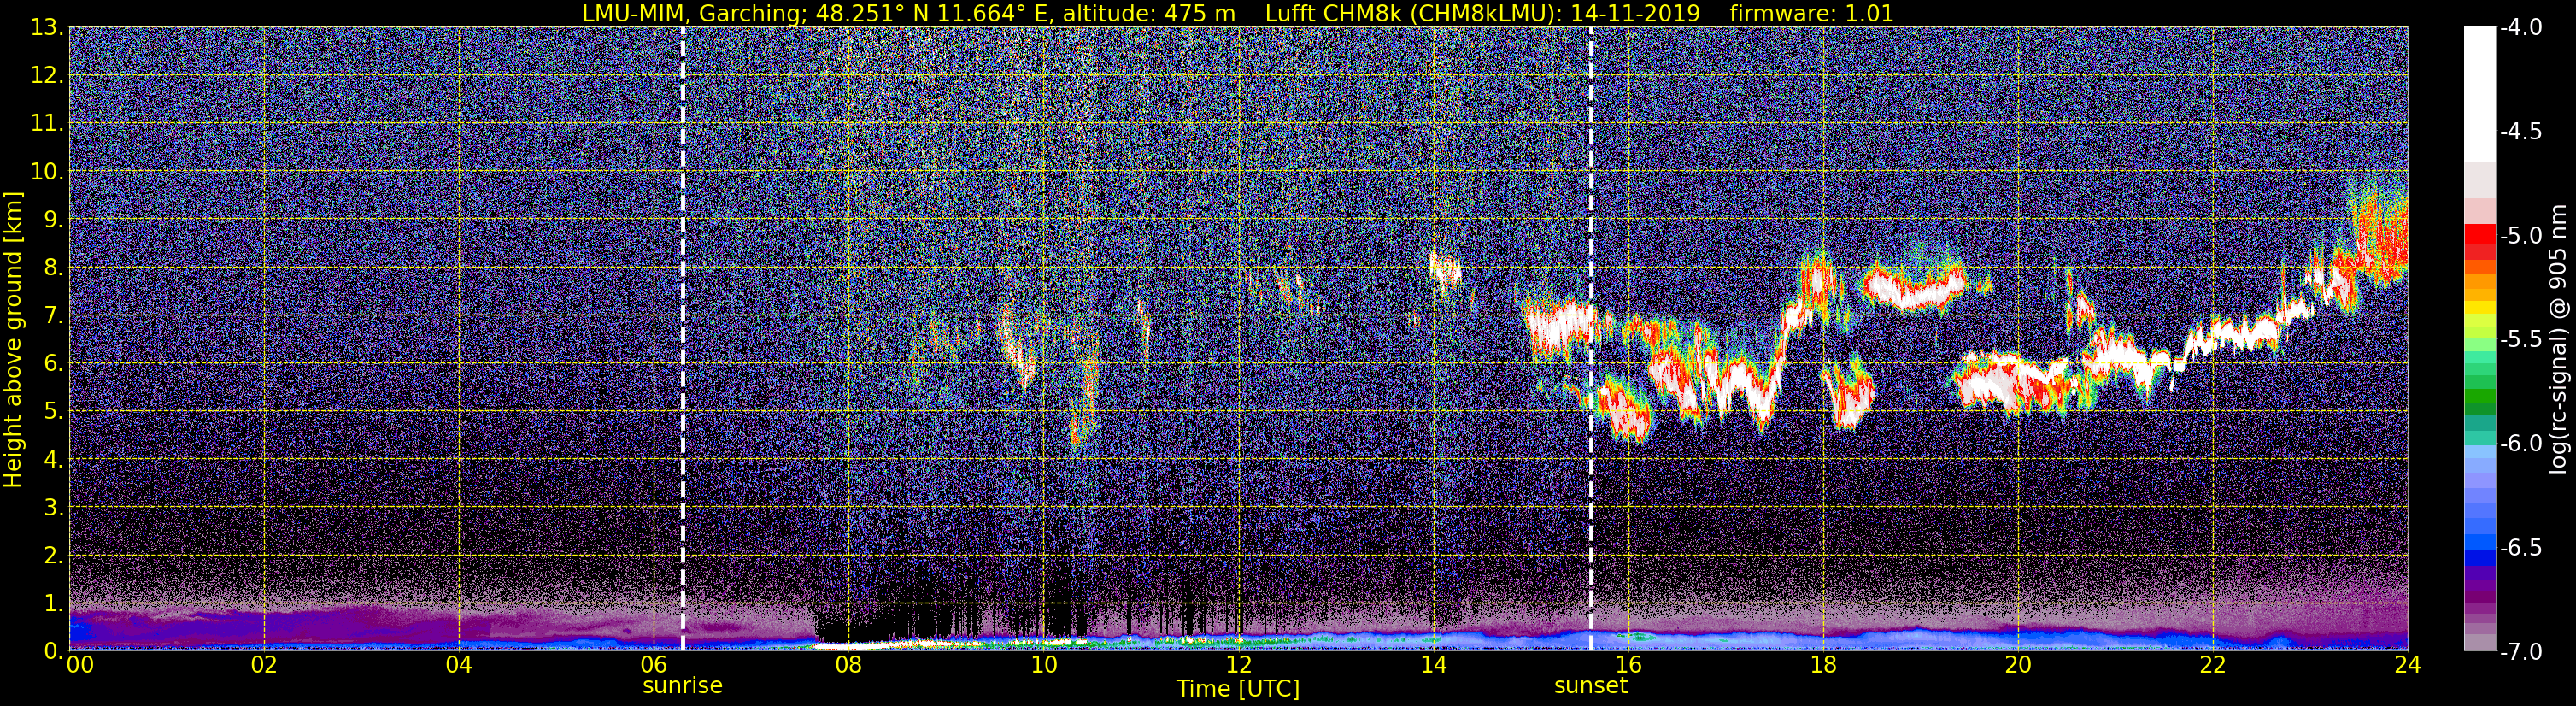Select the 'sunrise' label below the time axis
This screenshot has width=2576, height=706.
[682, 686]
